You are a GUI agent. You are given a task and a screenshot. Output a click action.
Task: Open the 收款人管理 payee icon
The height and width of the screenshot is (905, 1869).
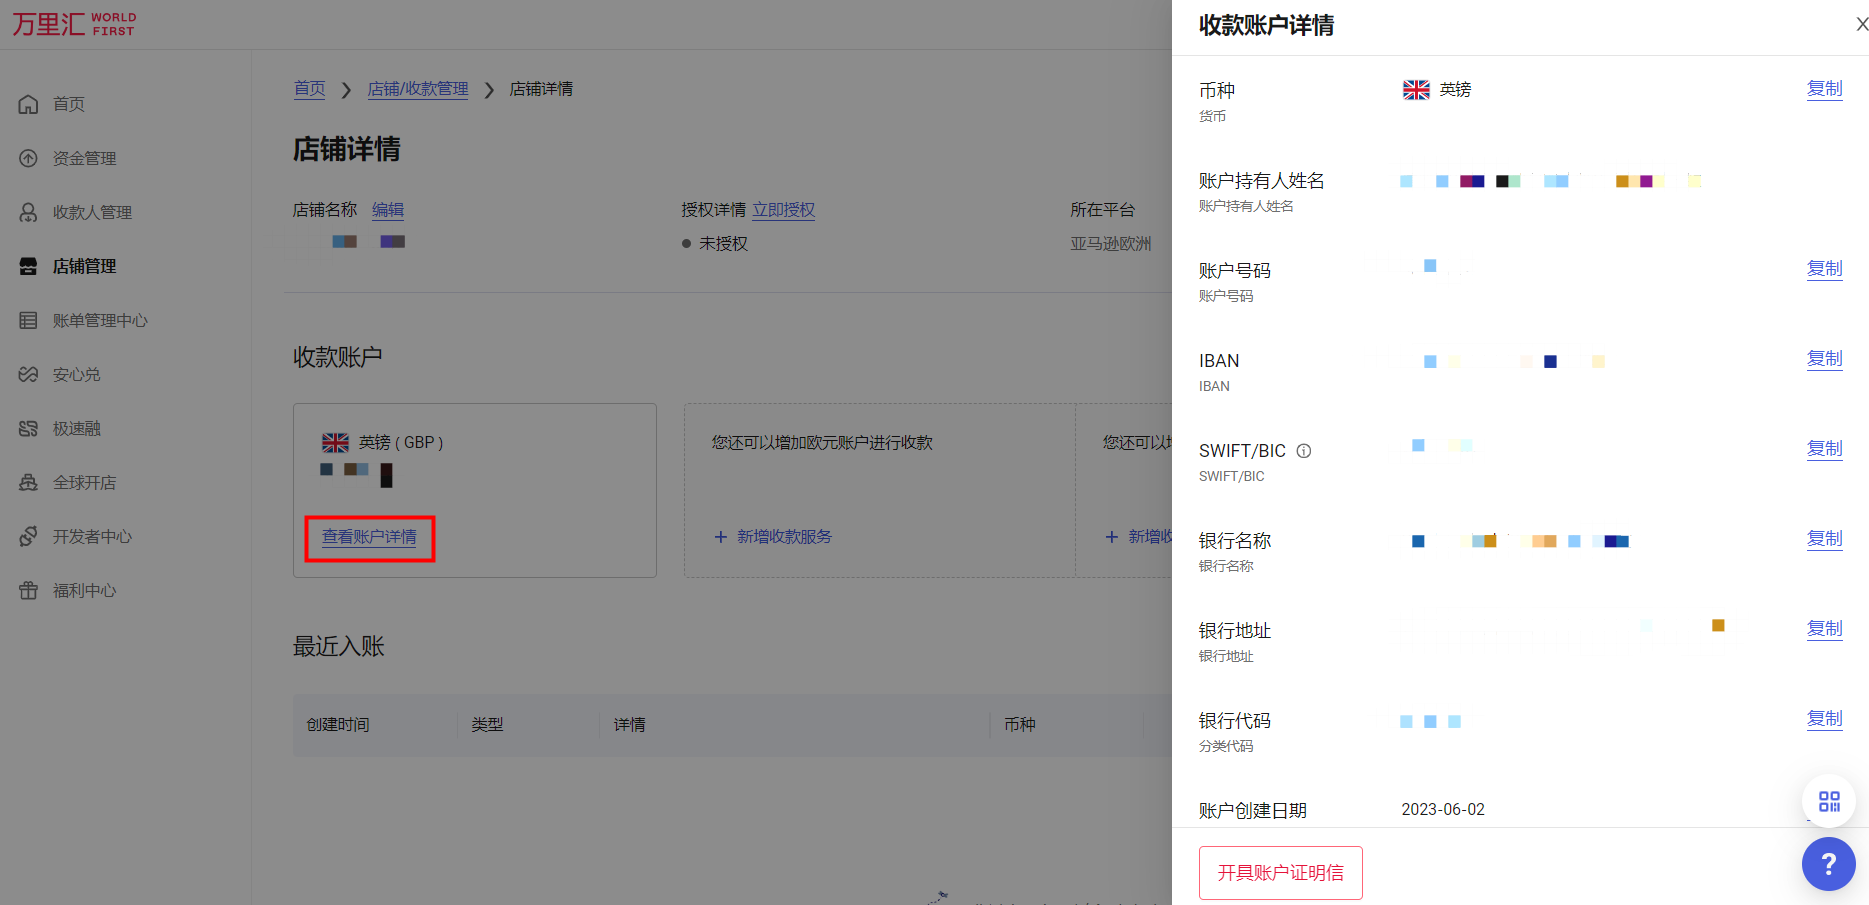pos(28,211)
